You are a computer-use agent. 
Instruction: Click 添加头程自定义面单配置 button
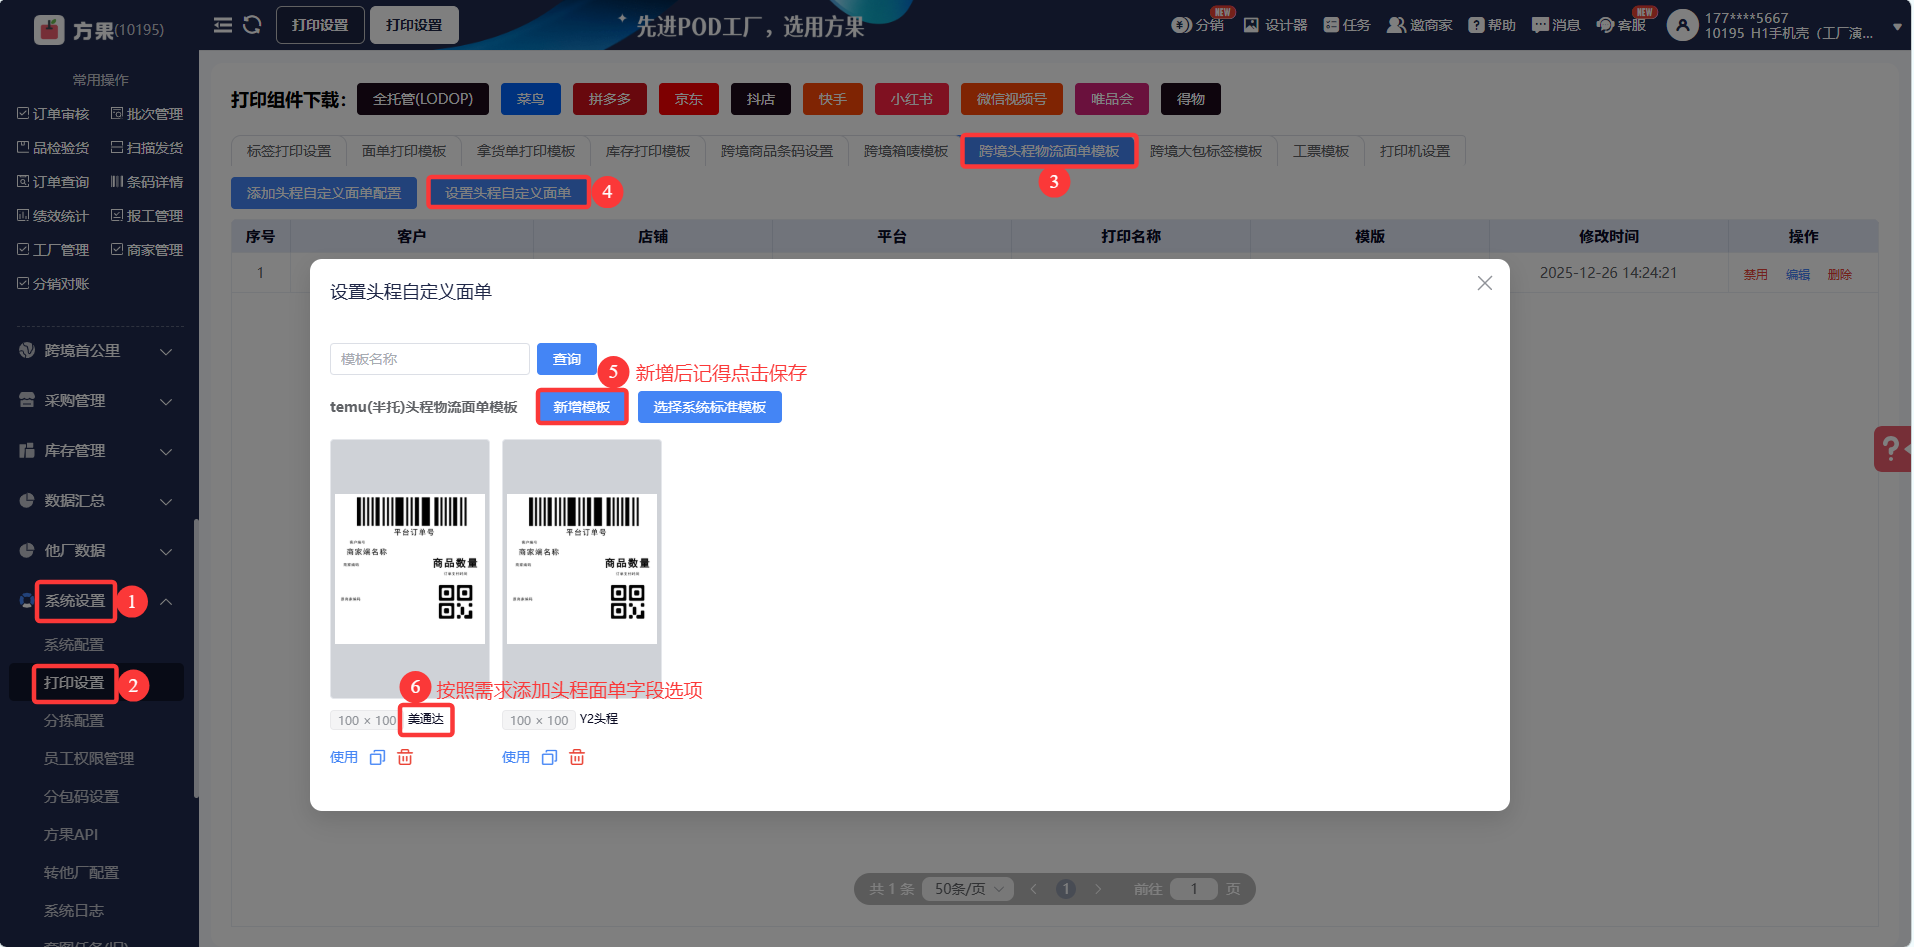pyautogui.click(x=324, y=193)
